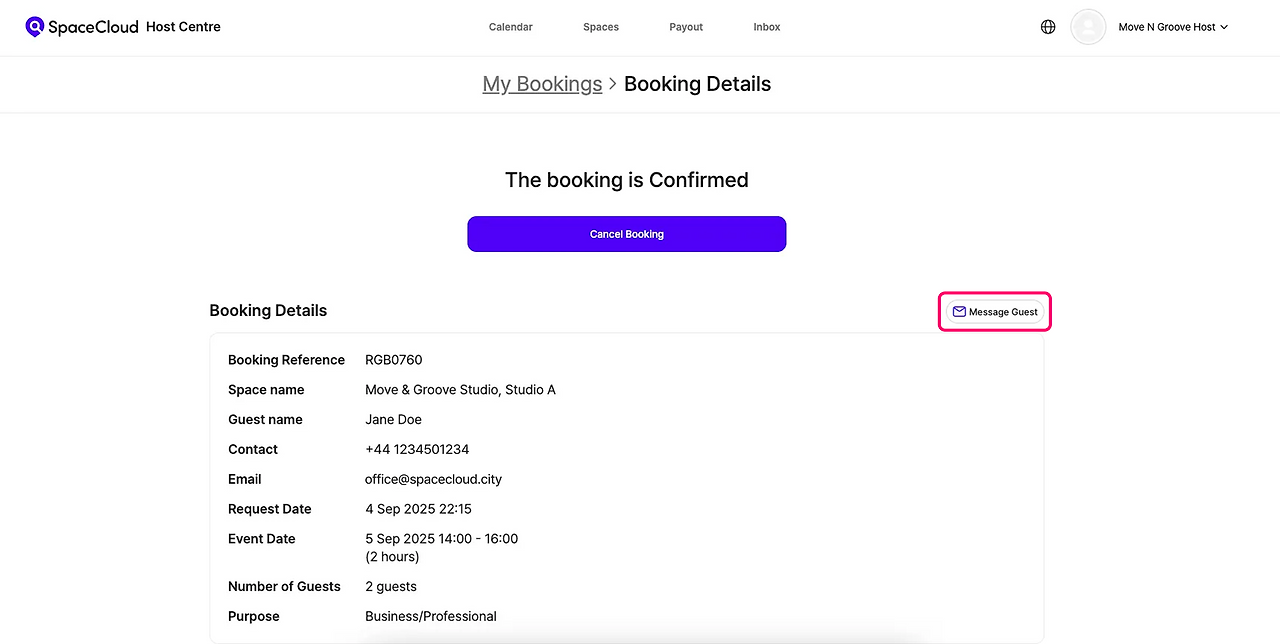1280x644 pixels.
Task: Click the contact number +44 1234501234
Action: pos(417,449)
